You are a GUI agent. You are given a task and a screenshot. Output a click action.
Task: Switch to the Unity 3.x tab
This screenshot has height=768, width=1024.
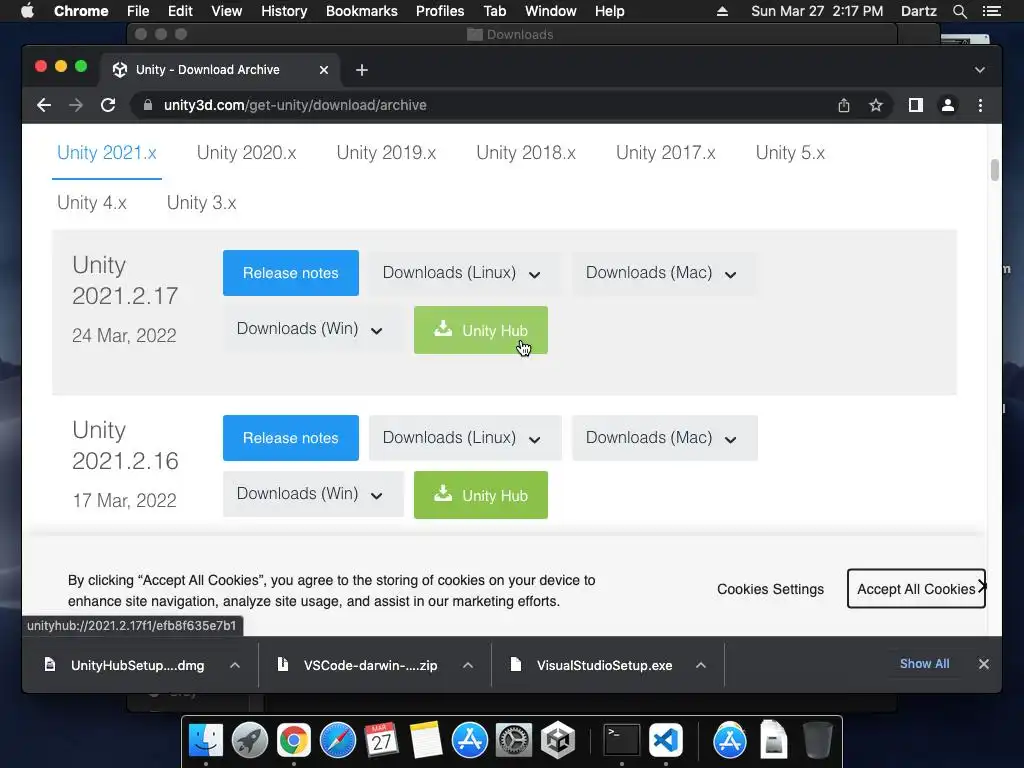(201, 202)
